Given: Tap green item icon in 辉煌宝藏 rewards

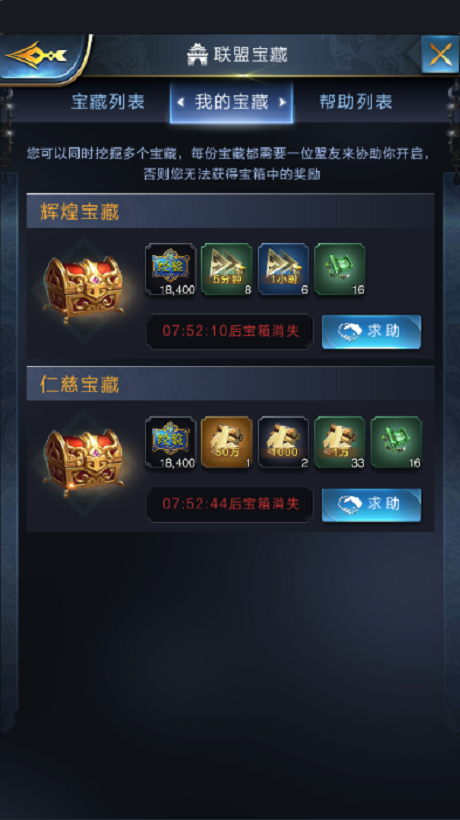Looking at the screenshot, I should [x=340, y=269].
